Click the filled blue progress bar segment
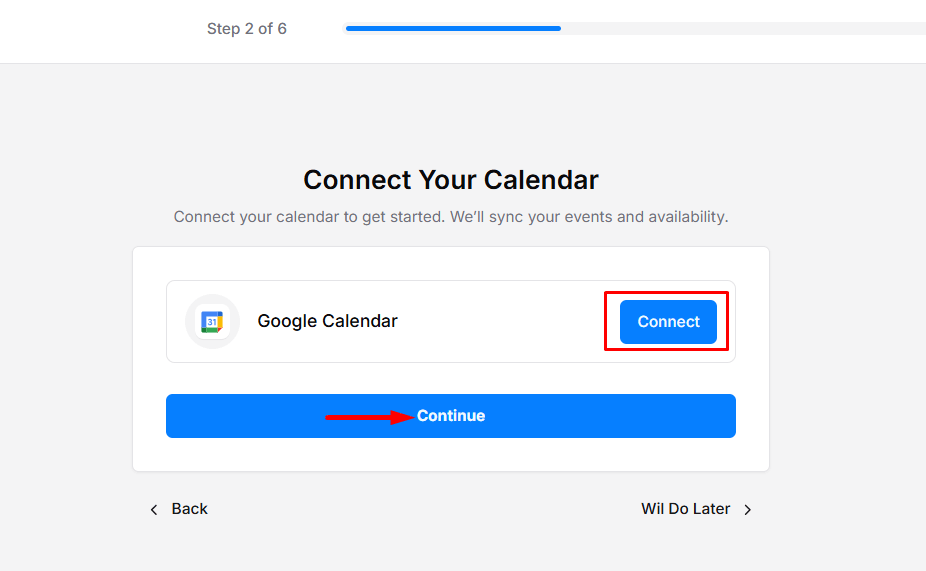The width and height of the screenshot is (926, 571). pos(453,28)
